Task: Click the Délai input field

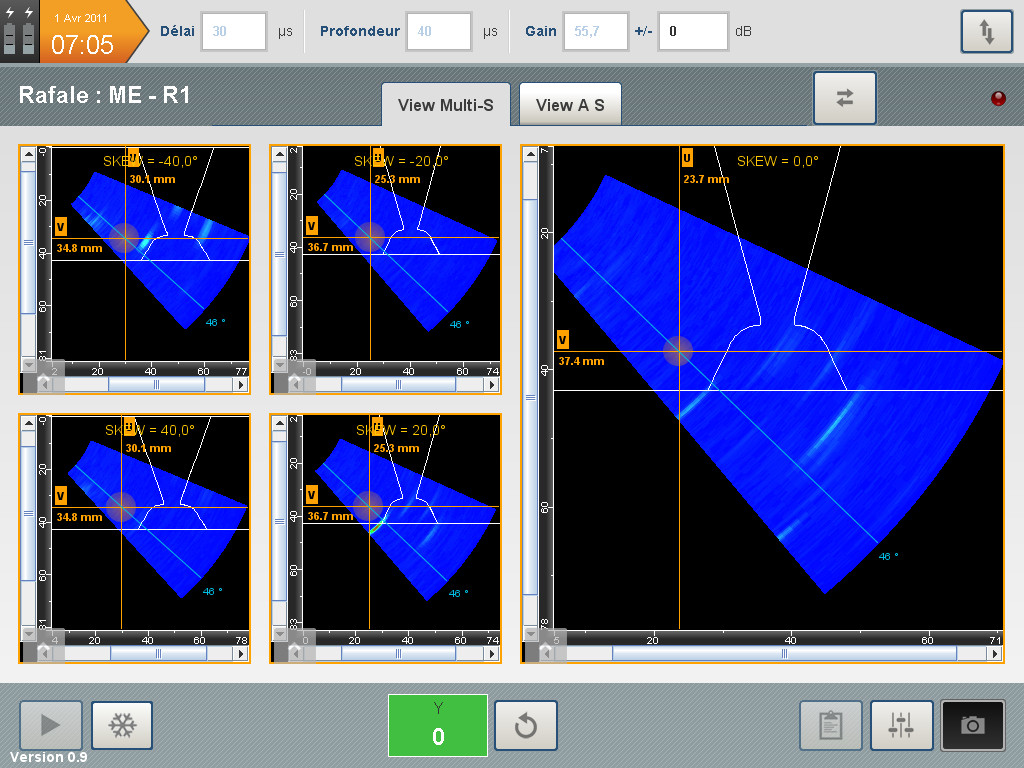Action: click(234, 32)
